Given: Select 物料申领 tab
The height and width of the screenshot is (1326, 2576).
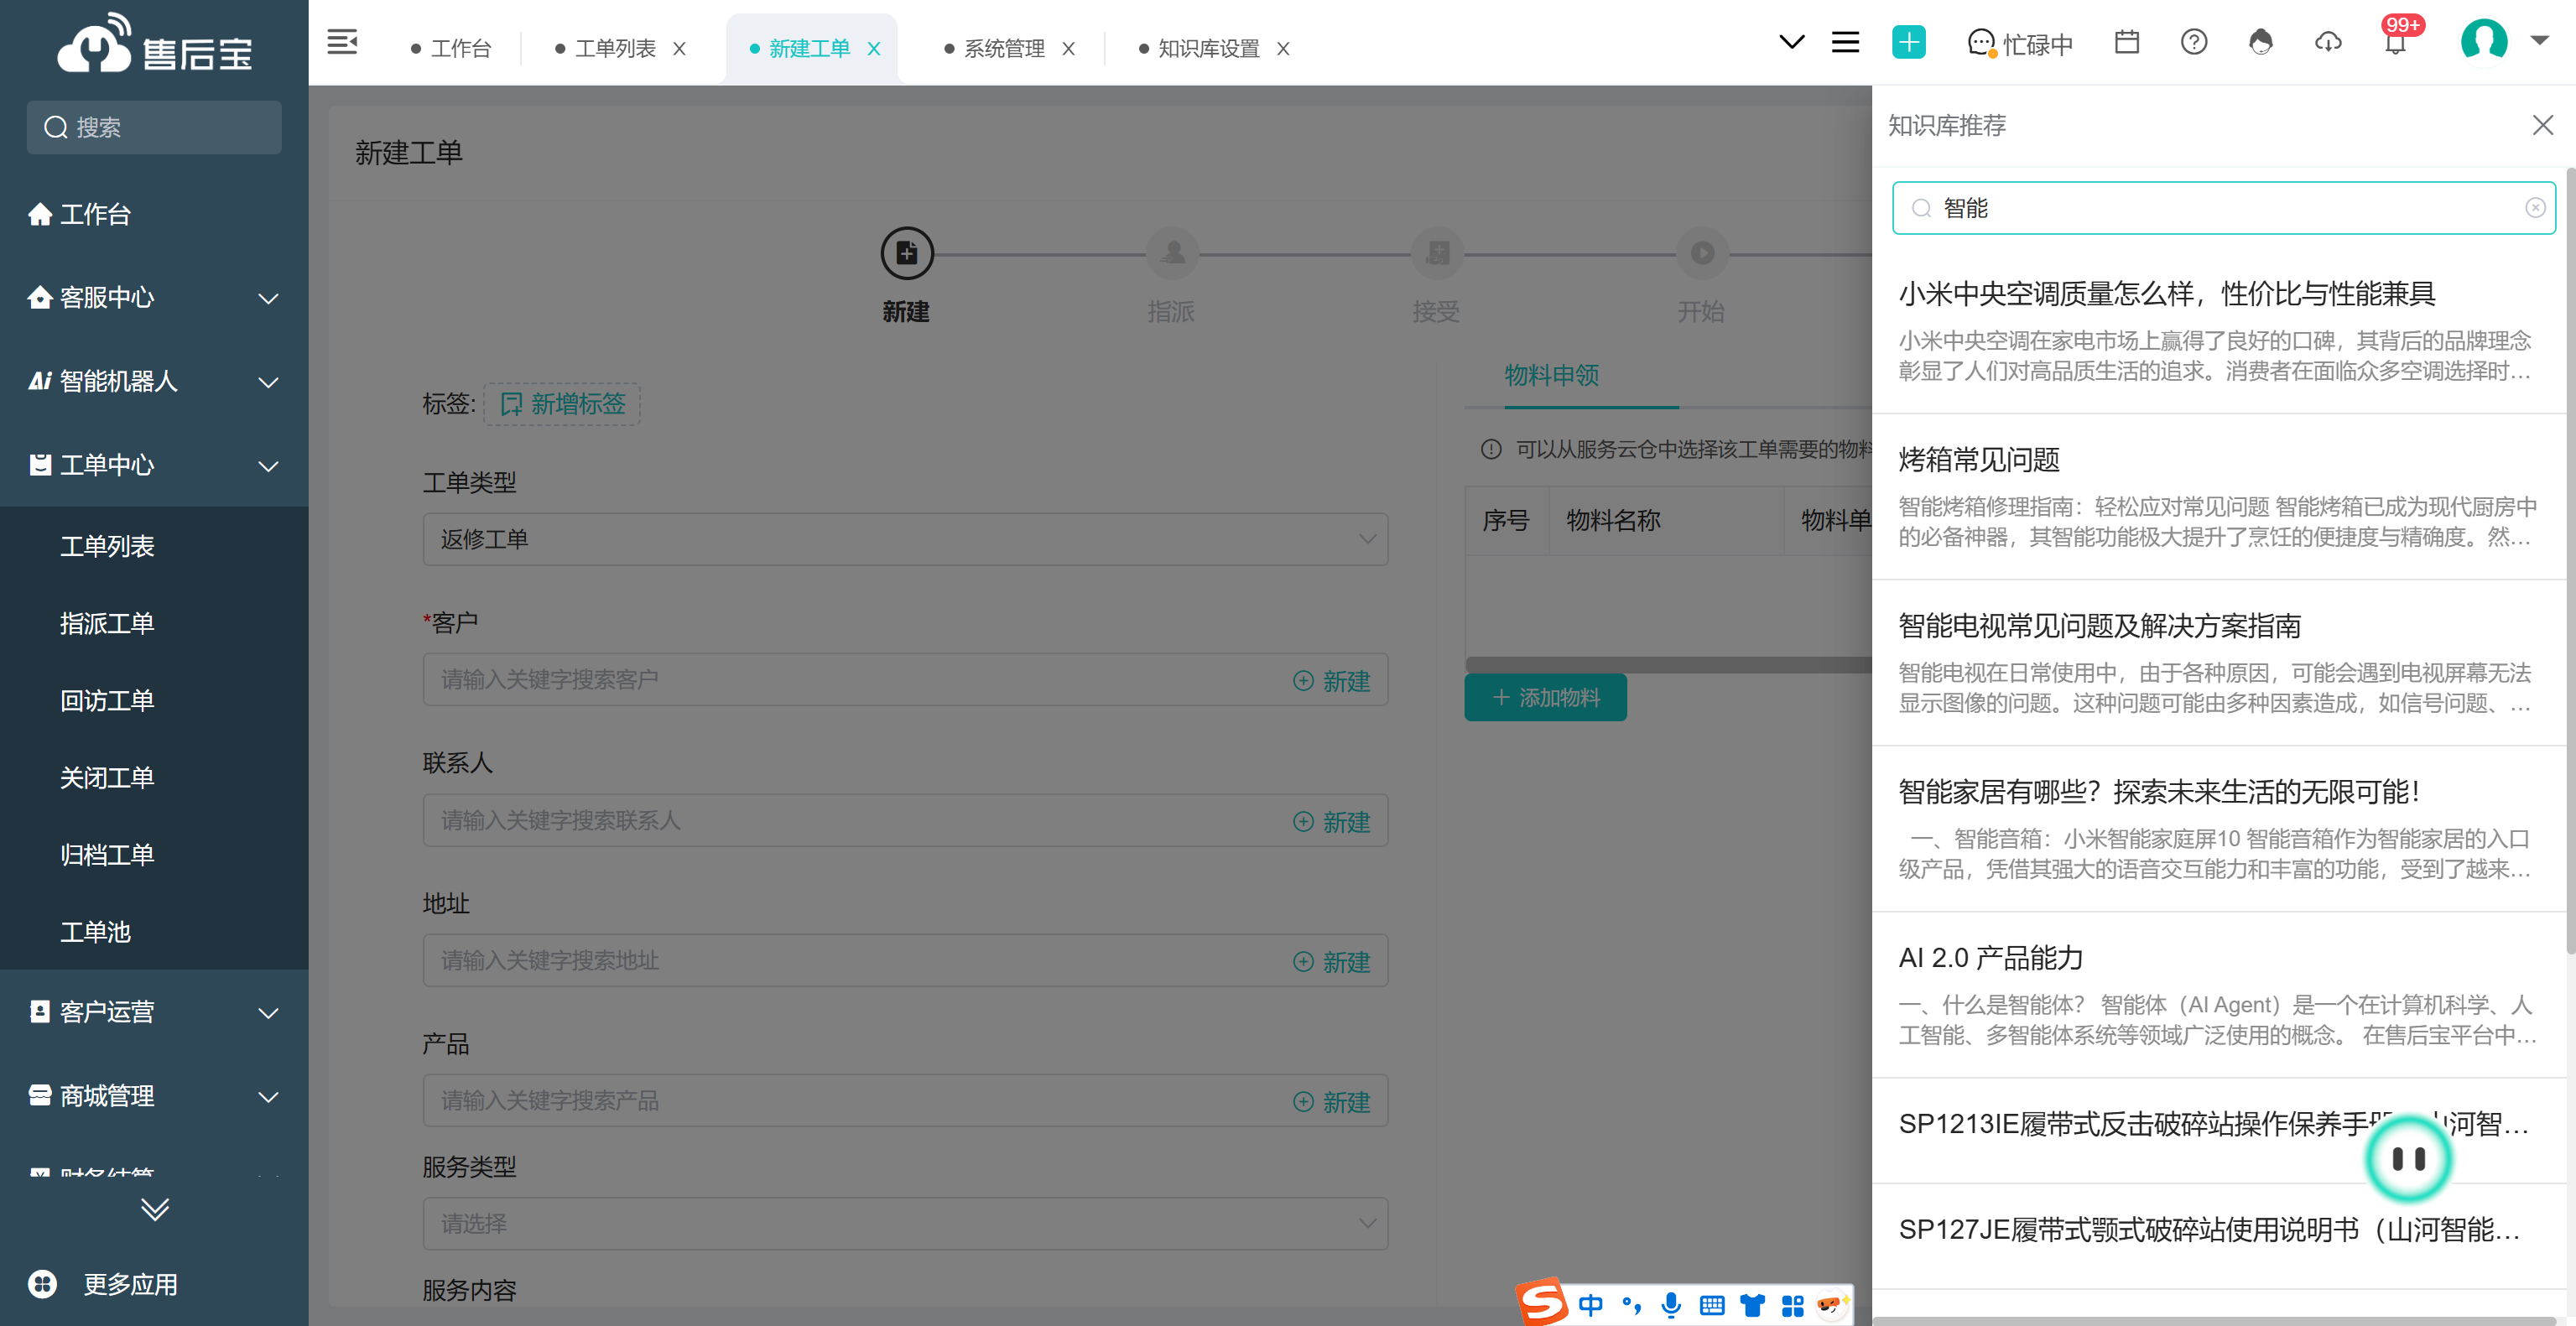Looking at the screenshot, I should [x=1551, y=376].
